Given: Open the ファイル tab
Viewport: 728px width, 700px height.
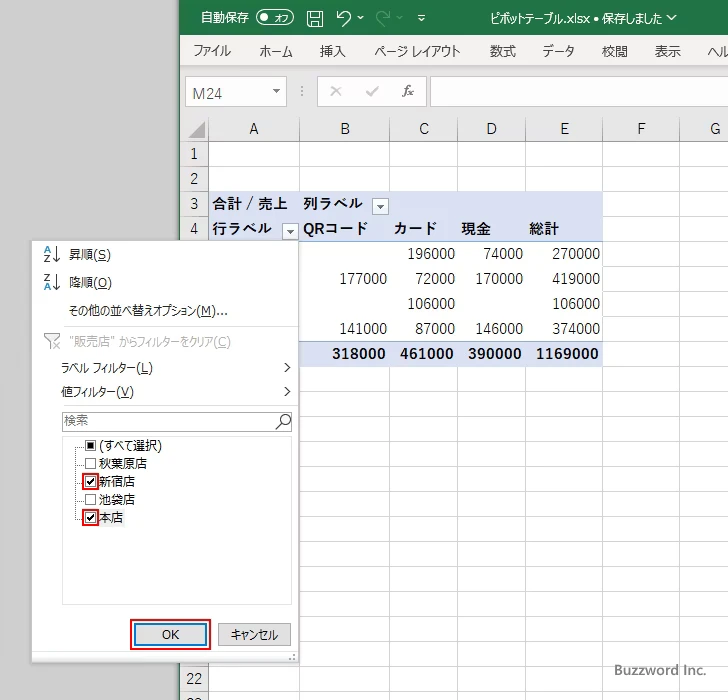Looking at the screenshot, I should (x=212, y=51).
